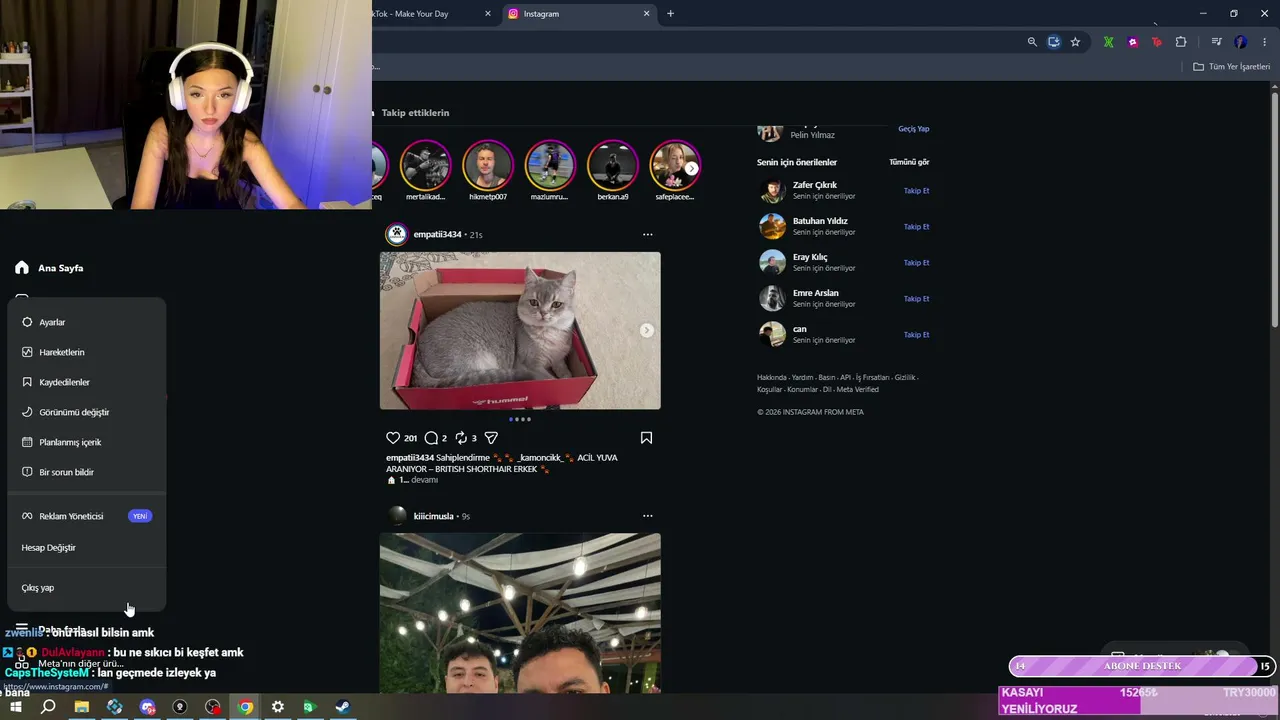Open File Explorer from the taskbar

click(x=82, y=707)
